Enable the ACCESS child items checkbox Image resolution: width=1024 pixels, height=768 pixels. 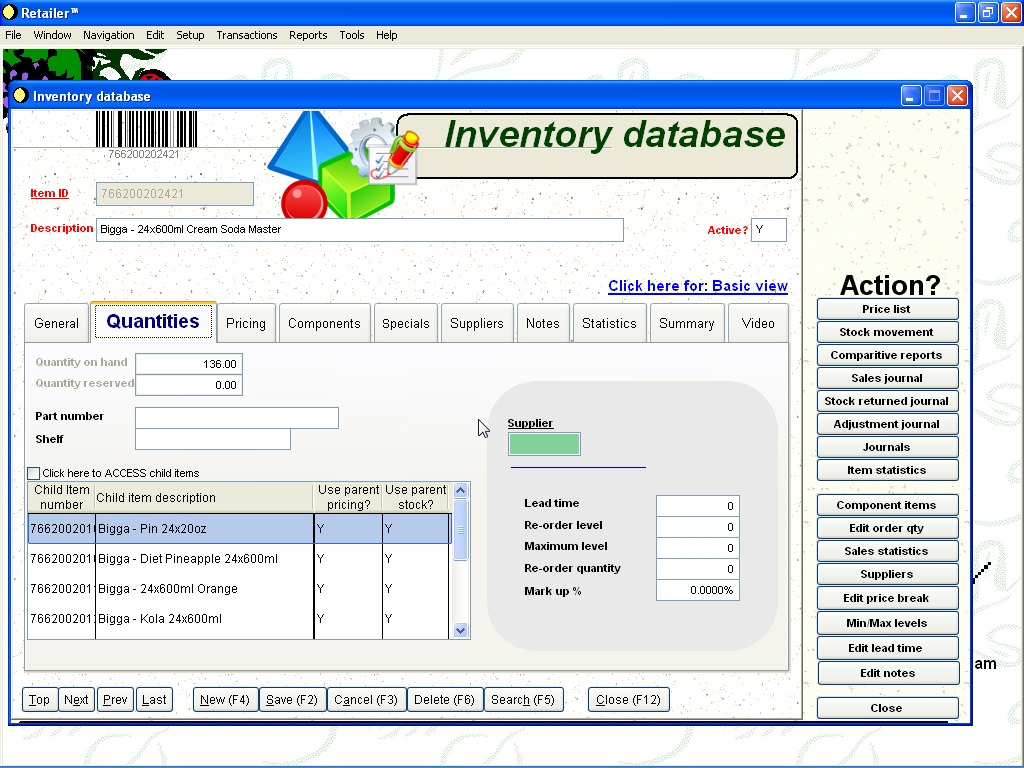[x=34, y=473]
